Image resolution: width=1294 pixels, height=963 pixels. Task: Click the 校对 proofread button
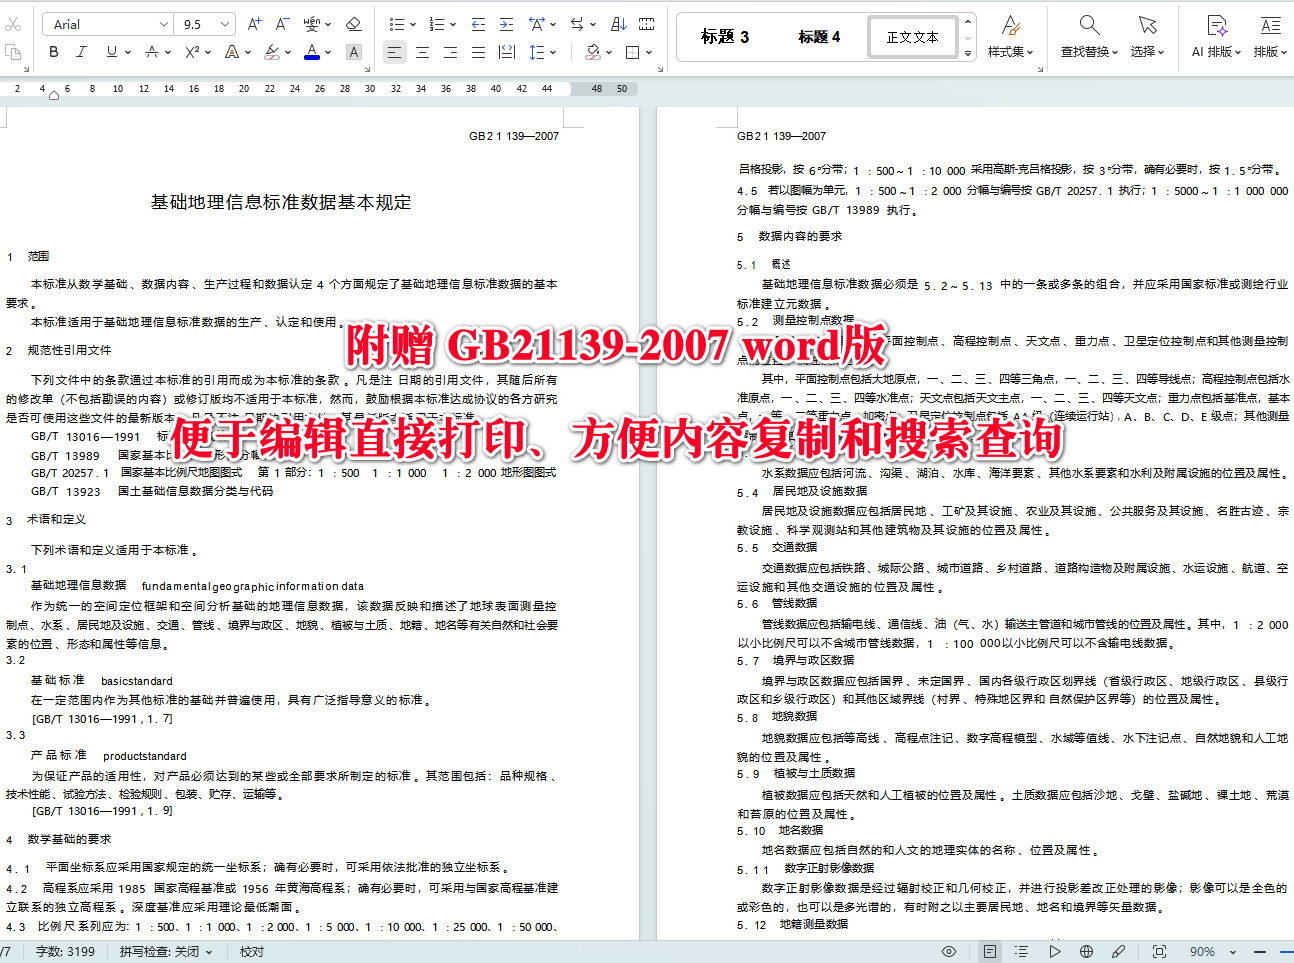tap(251, 952)
